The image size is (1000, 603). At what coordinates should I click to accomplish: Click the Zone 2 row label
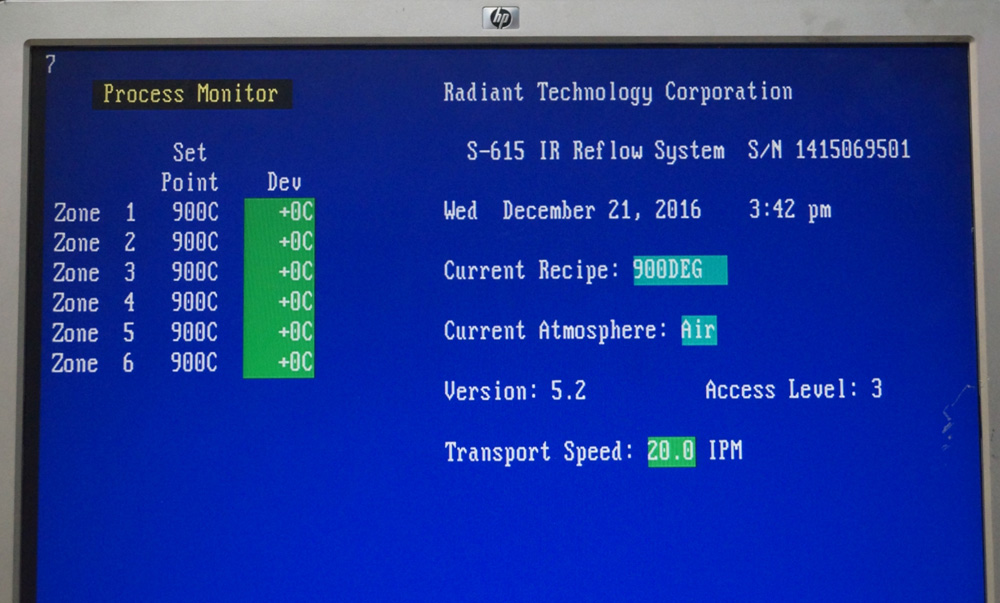pyautogui.click(x=94, y=242)
